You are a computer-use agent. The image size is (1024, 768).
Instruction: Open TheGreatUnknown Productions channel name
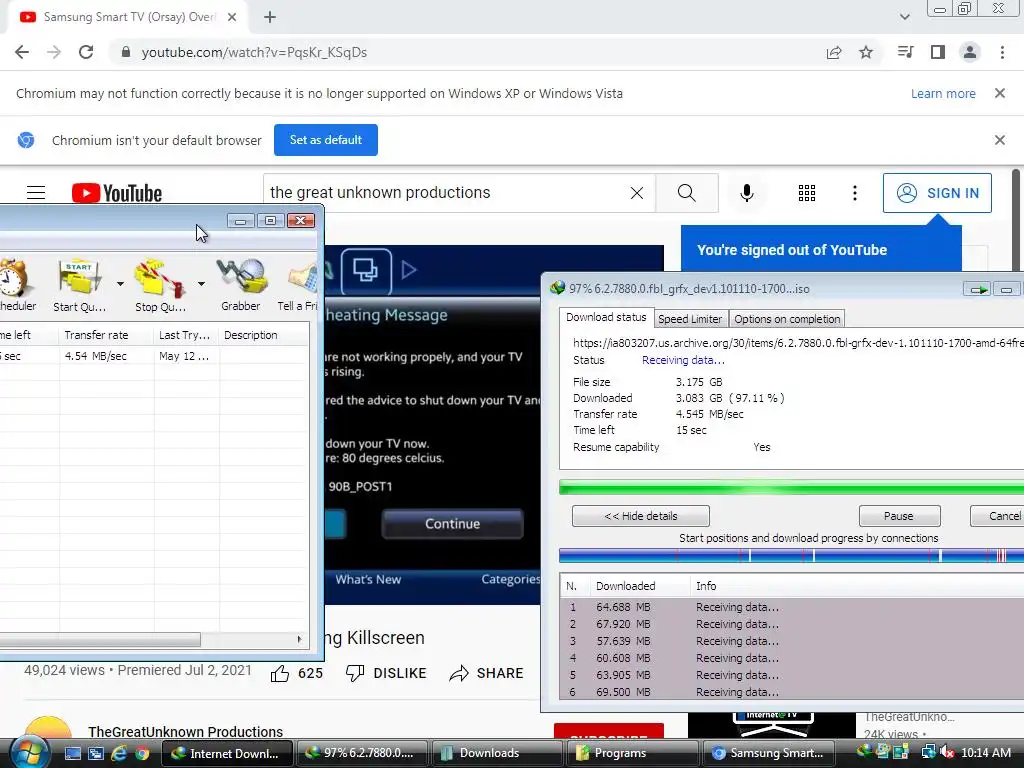pos(185,731)
